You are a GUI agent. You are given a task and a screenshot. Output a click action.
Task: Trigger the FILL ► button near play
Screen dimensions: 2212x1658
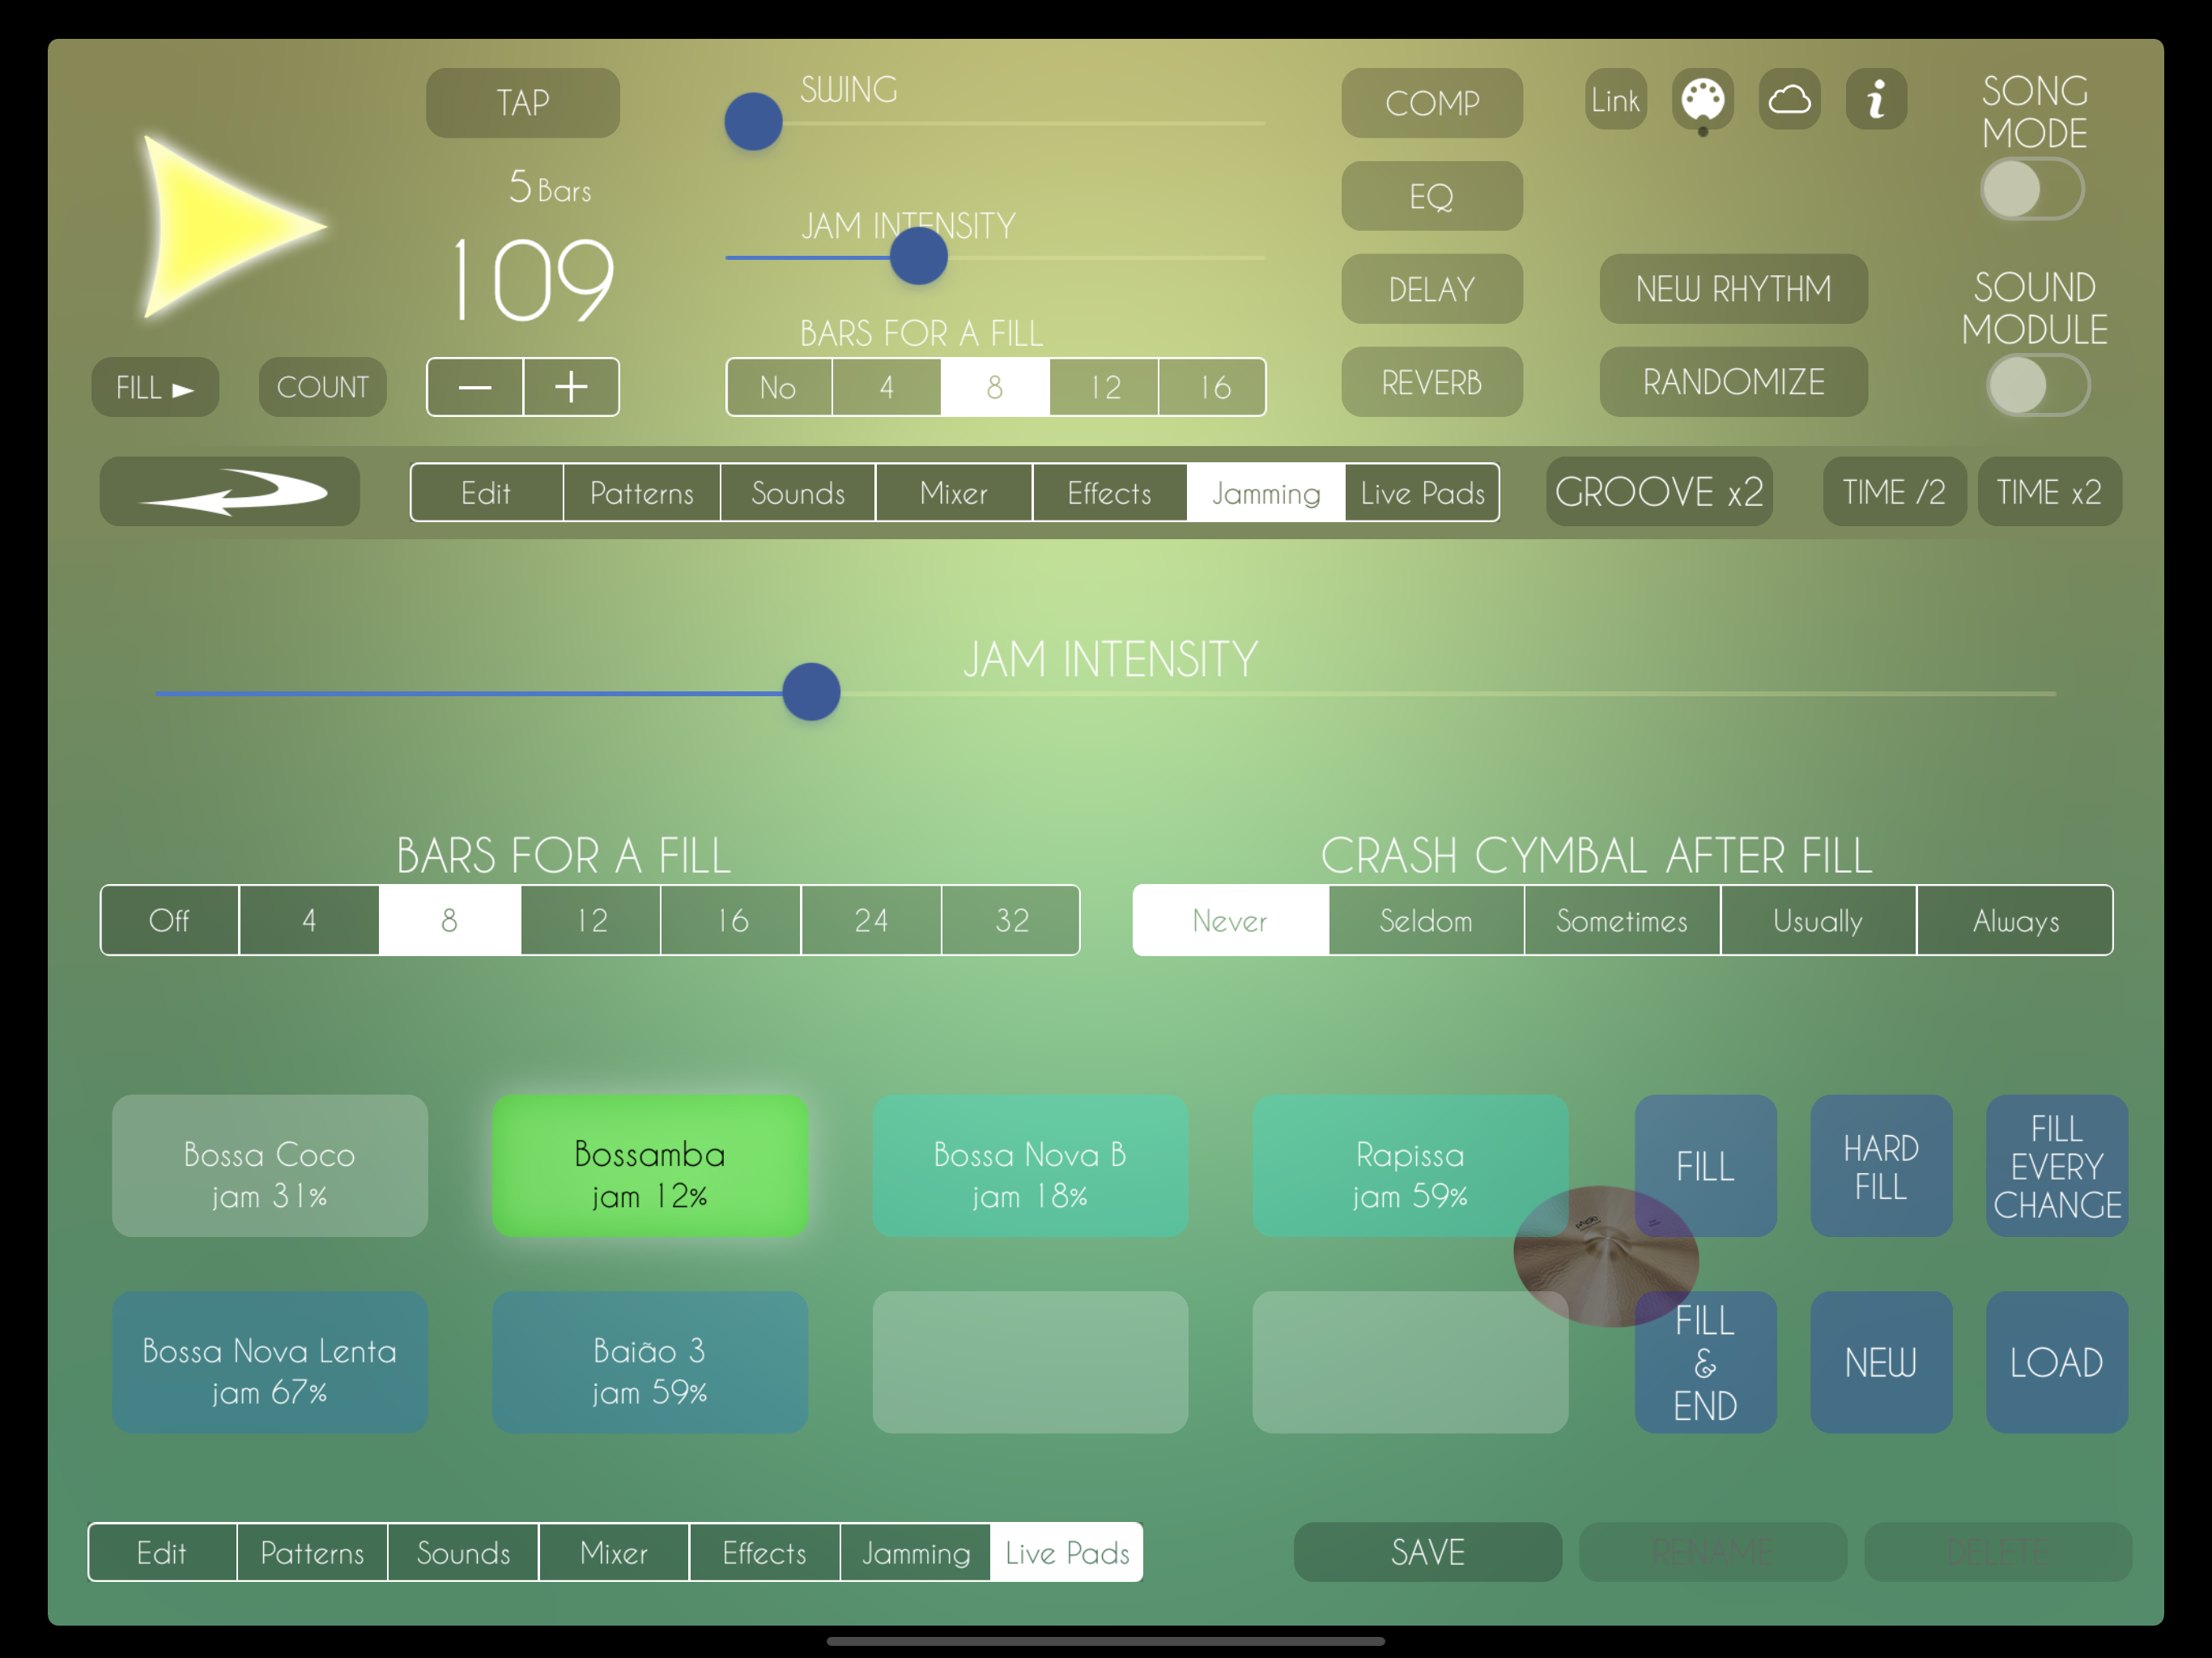pos(155,387)
